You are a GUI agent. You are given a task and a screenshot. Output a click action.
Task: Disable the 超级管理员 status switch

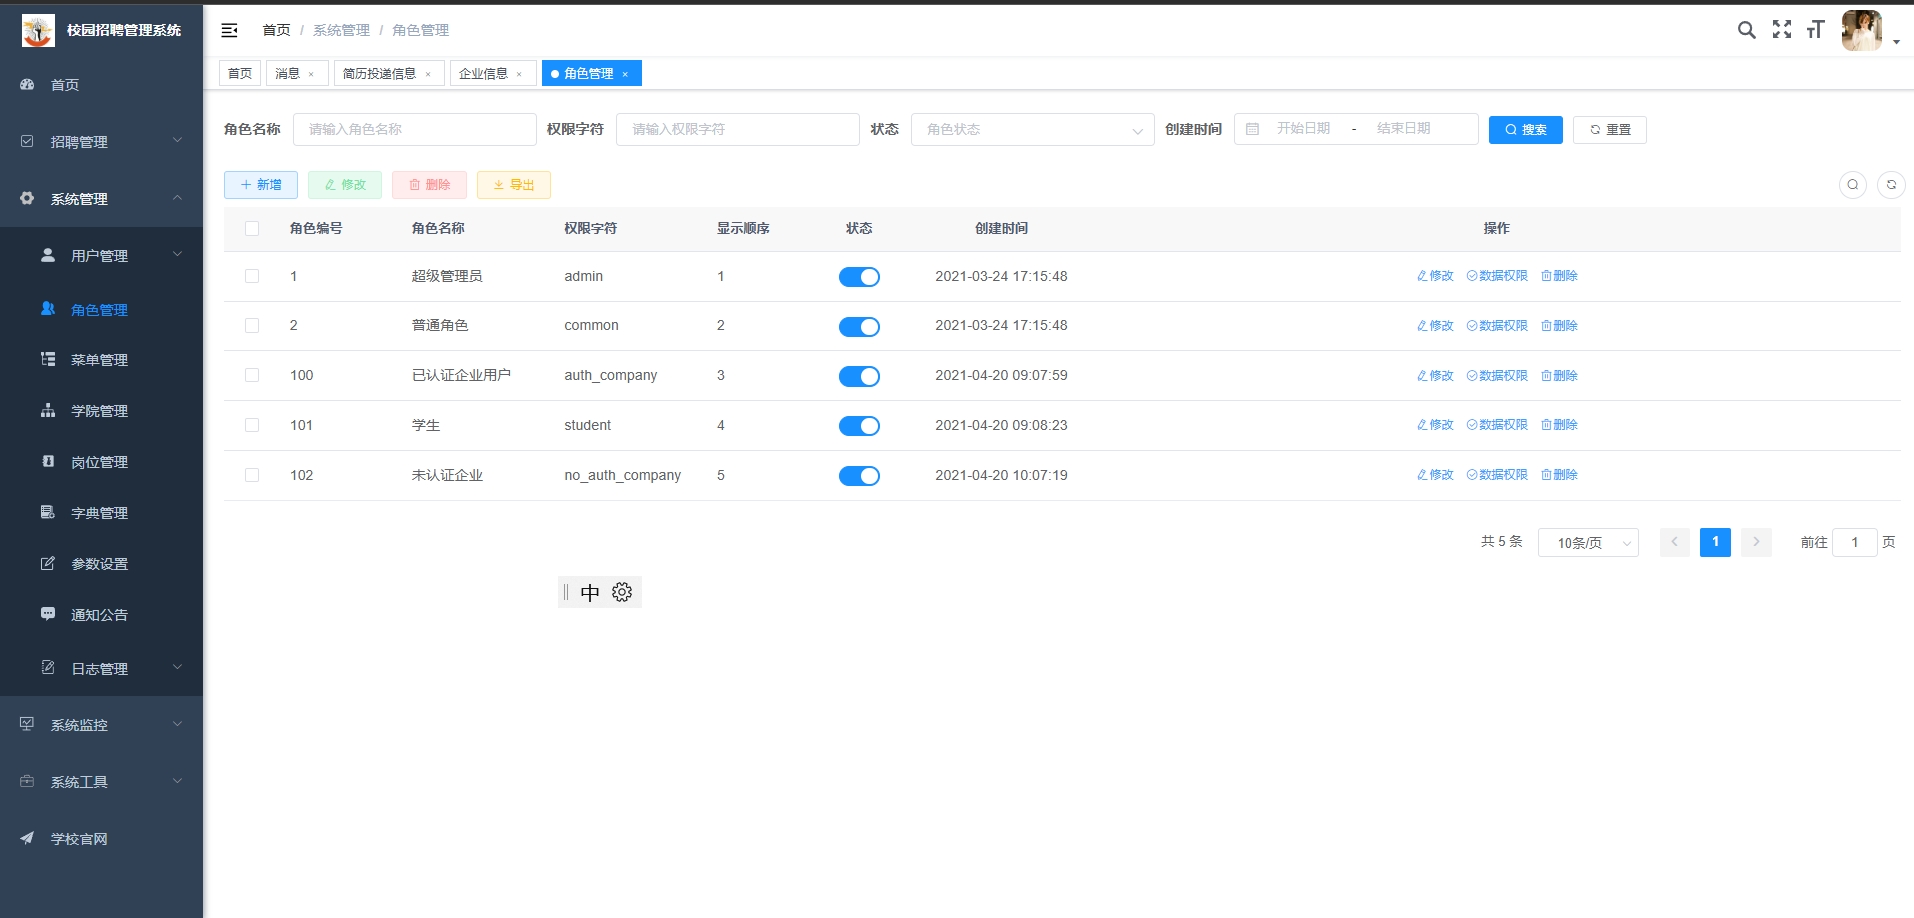[x=859, y=277]
